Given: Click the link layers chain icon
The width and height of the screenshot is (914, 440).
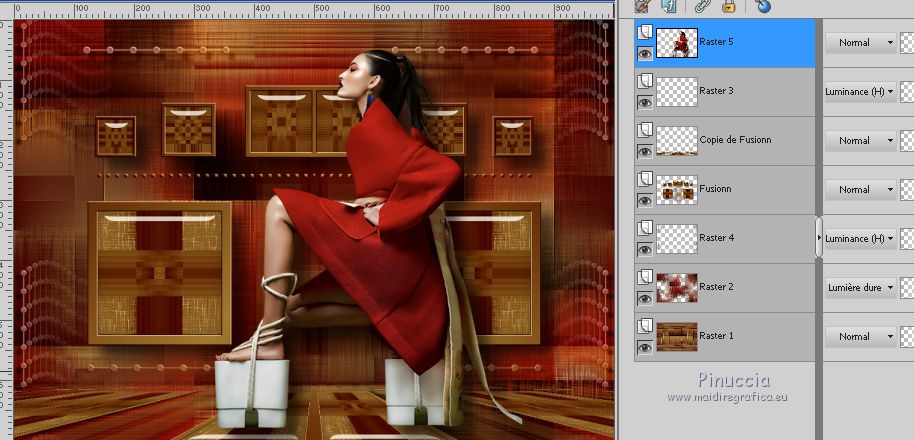Looking at the screenshot, I should [704, 6].
